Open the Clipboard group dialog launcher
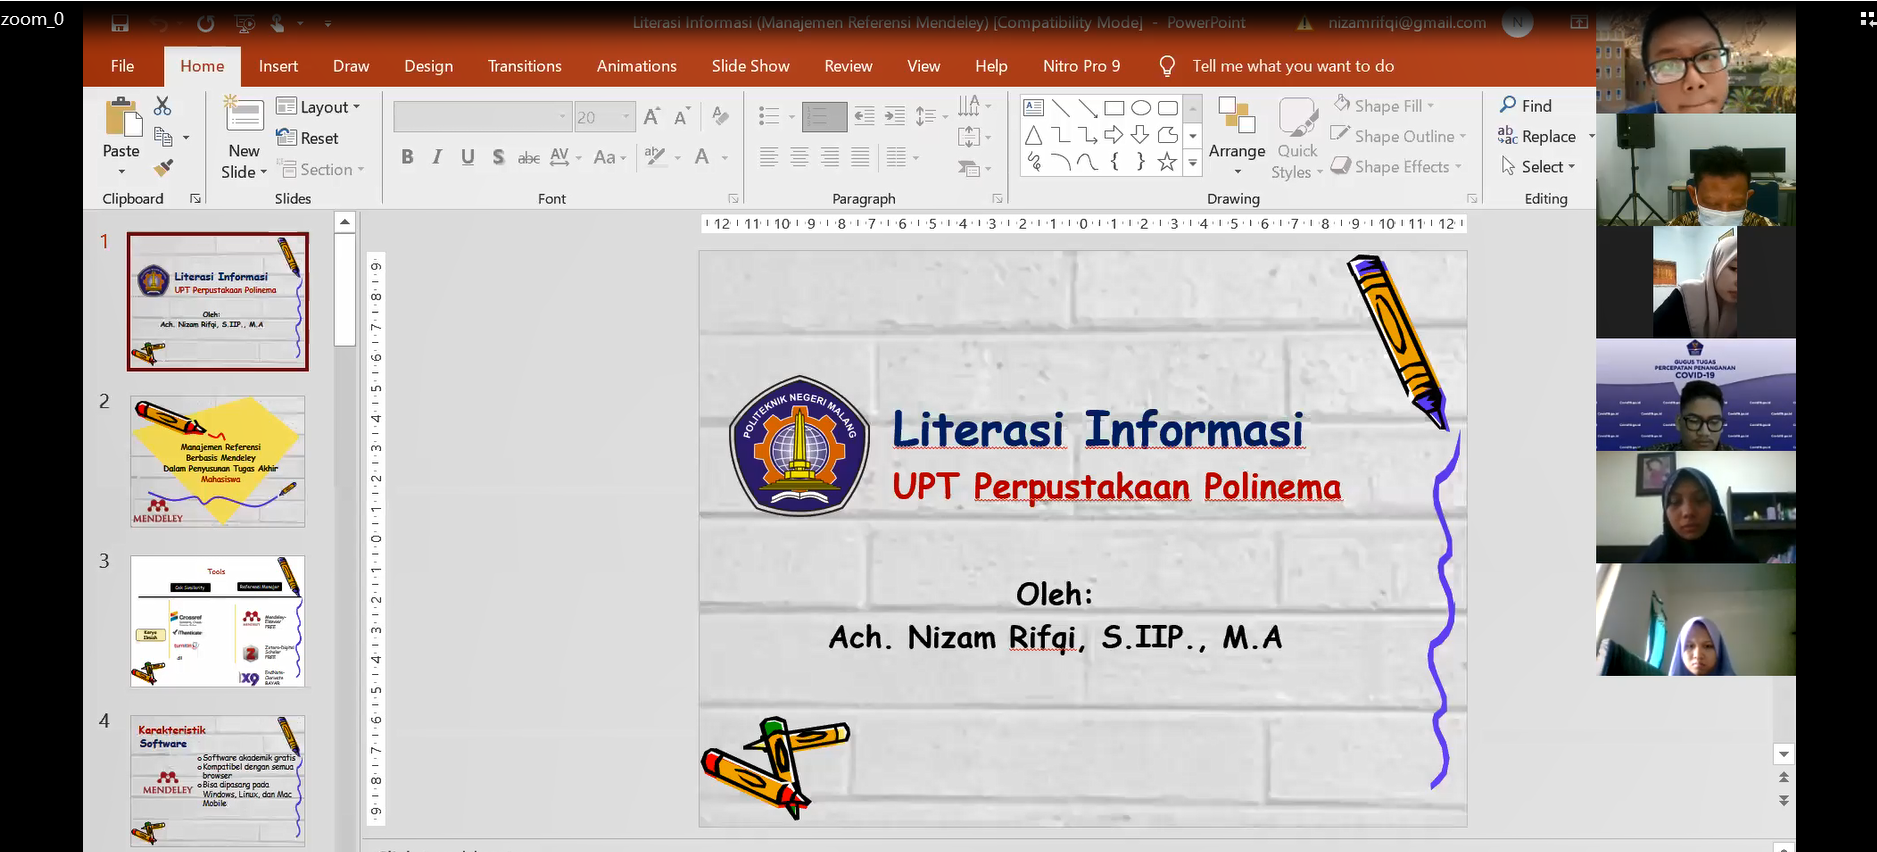Viewport: 1877px width, 852px height. point(195,199)
